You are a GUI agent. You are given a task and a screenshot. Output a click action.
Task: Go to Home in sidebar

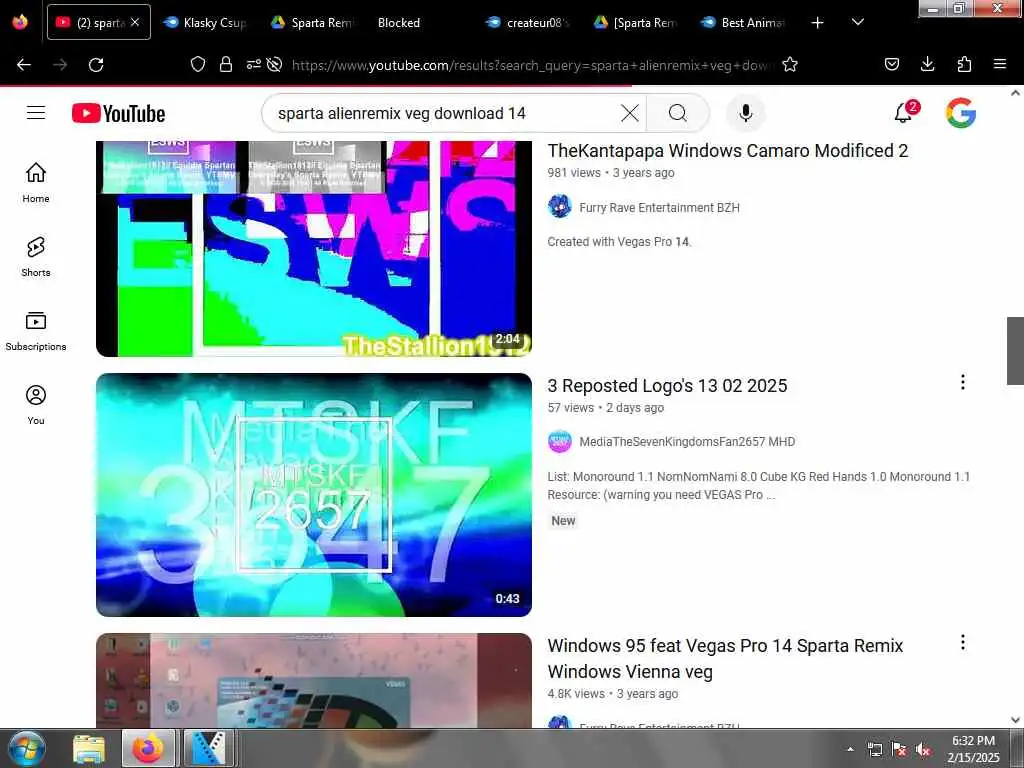[x=36, y=182]
